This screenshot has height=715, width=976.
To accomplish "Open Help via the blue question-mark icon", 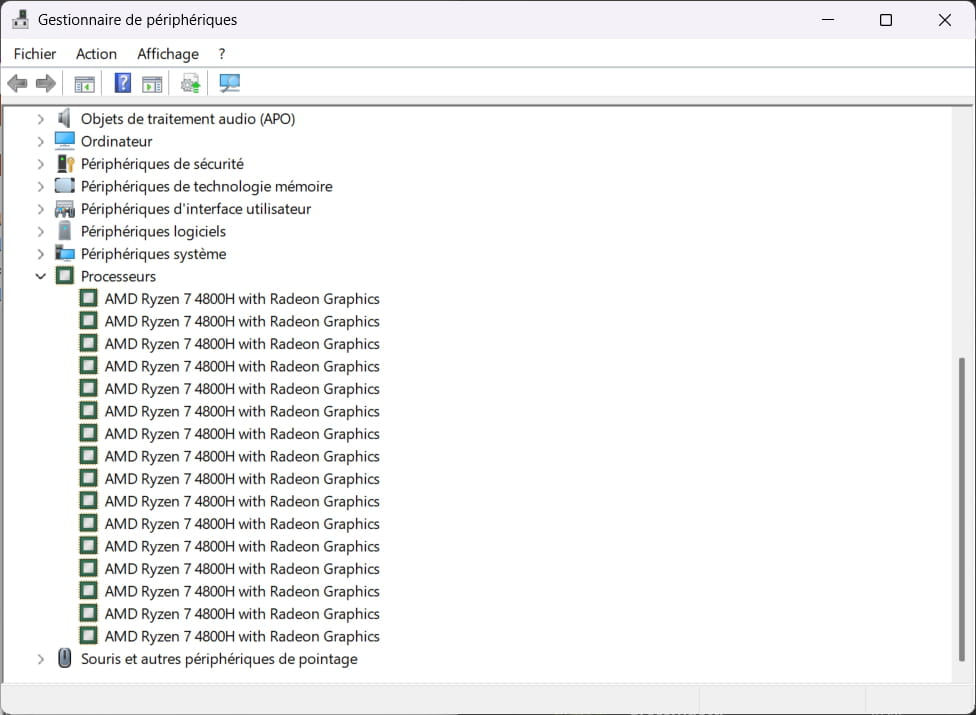I will pyautogui.click(x=123, y=83).
